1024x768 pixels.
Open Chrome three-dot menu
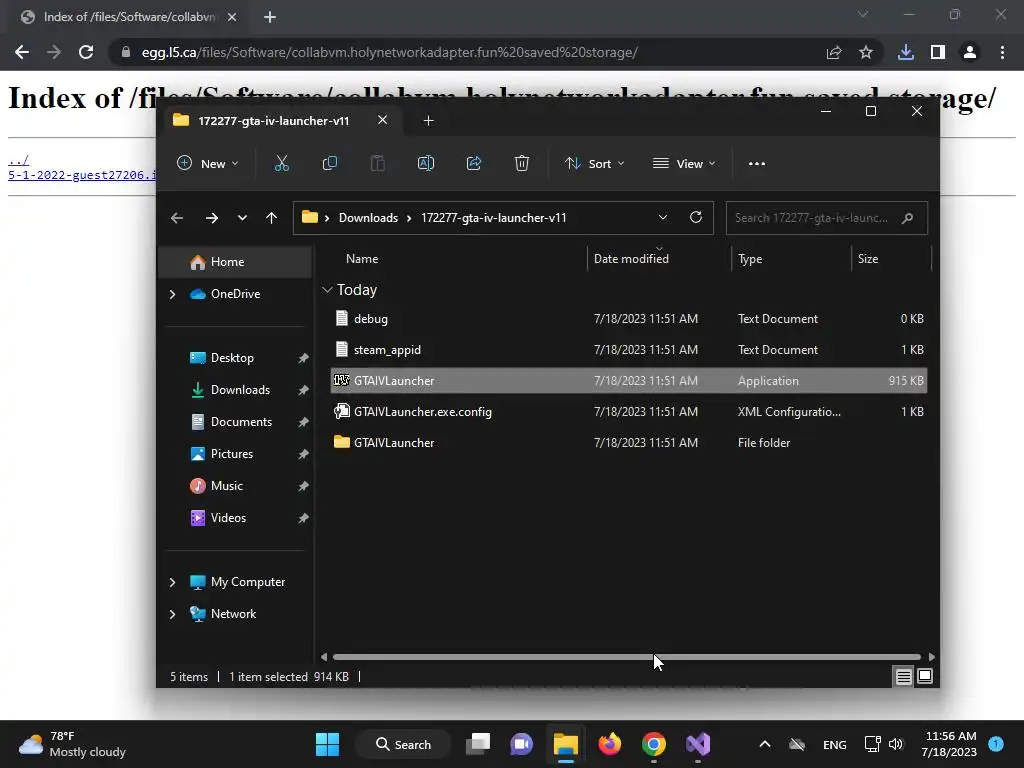pyautogui.click(x=1002, y=52)
